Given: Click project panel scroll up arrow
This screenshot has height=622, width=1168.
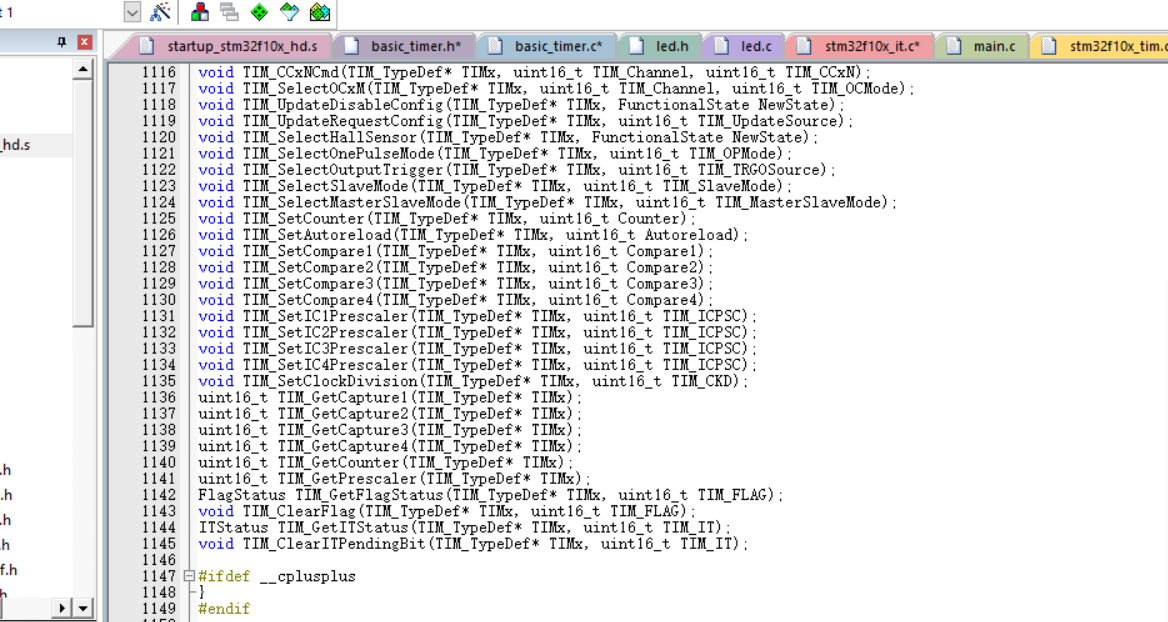Looking at the screenshot, I should 83,69.
